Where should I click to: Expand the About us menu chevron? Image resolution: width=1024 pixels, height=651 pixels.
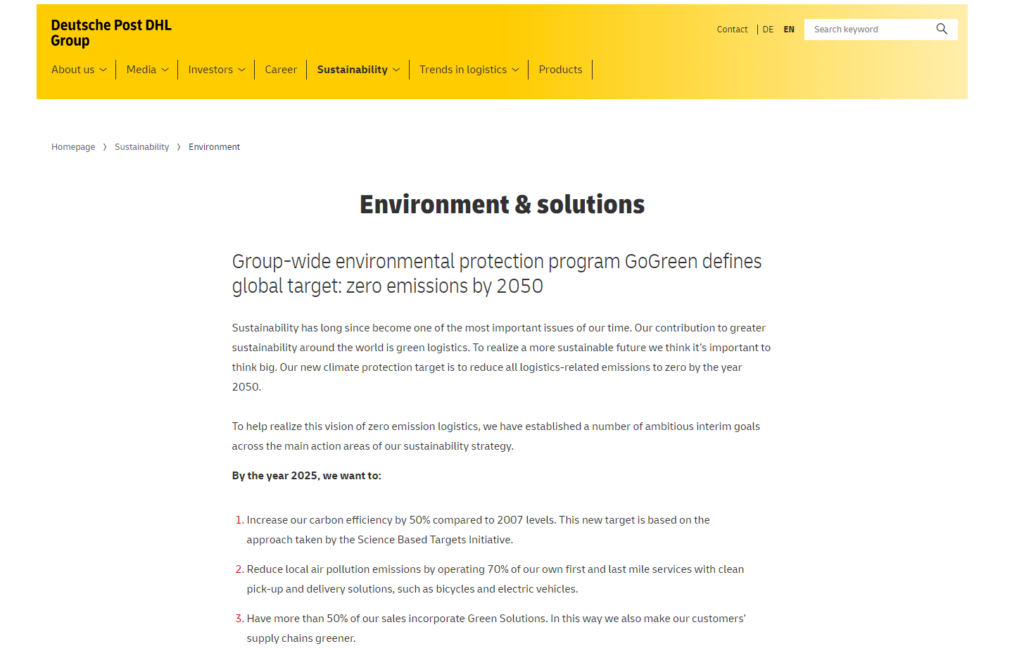pyautogui.click(x=103, y=70)
